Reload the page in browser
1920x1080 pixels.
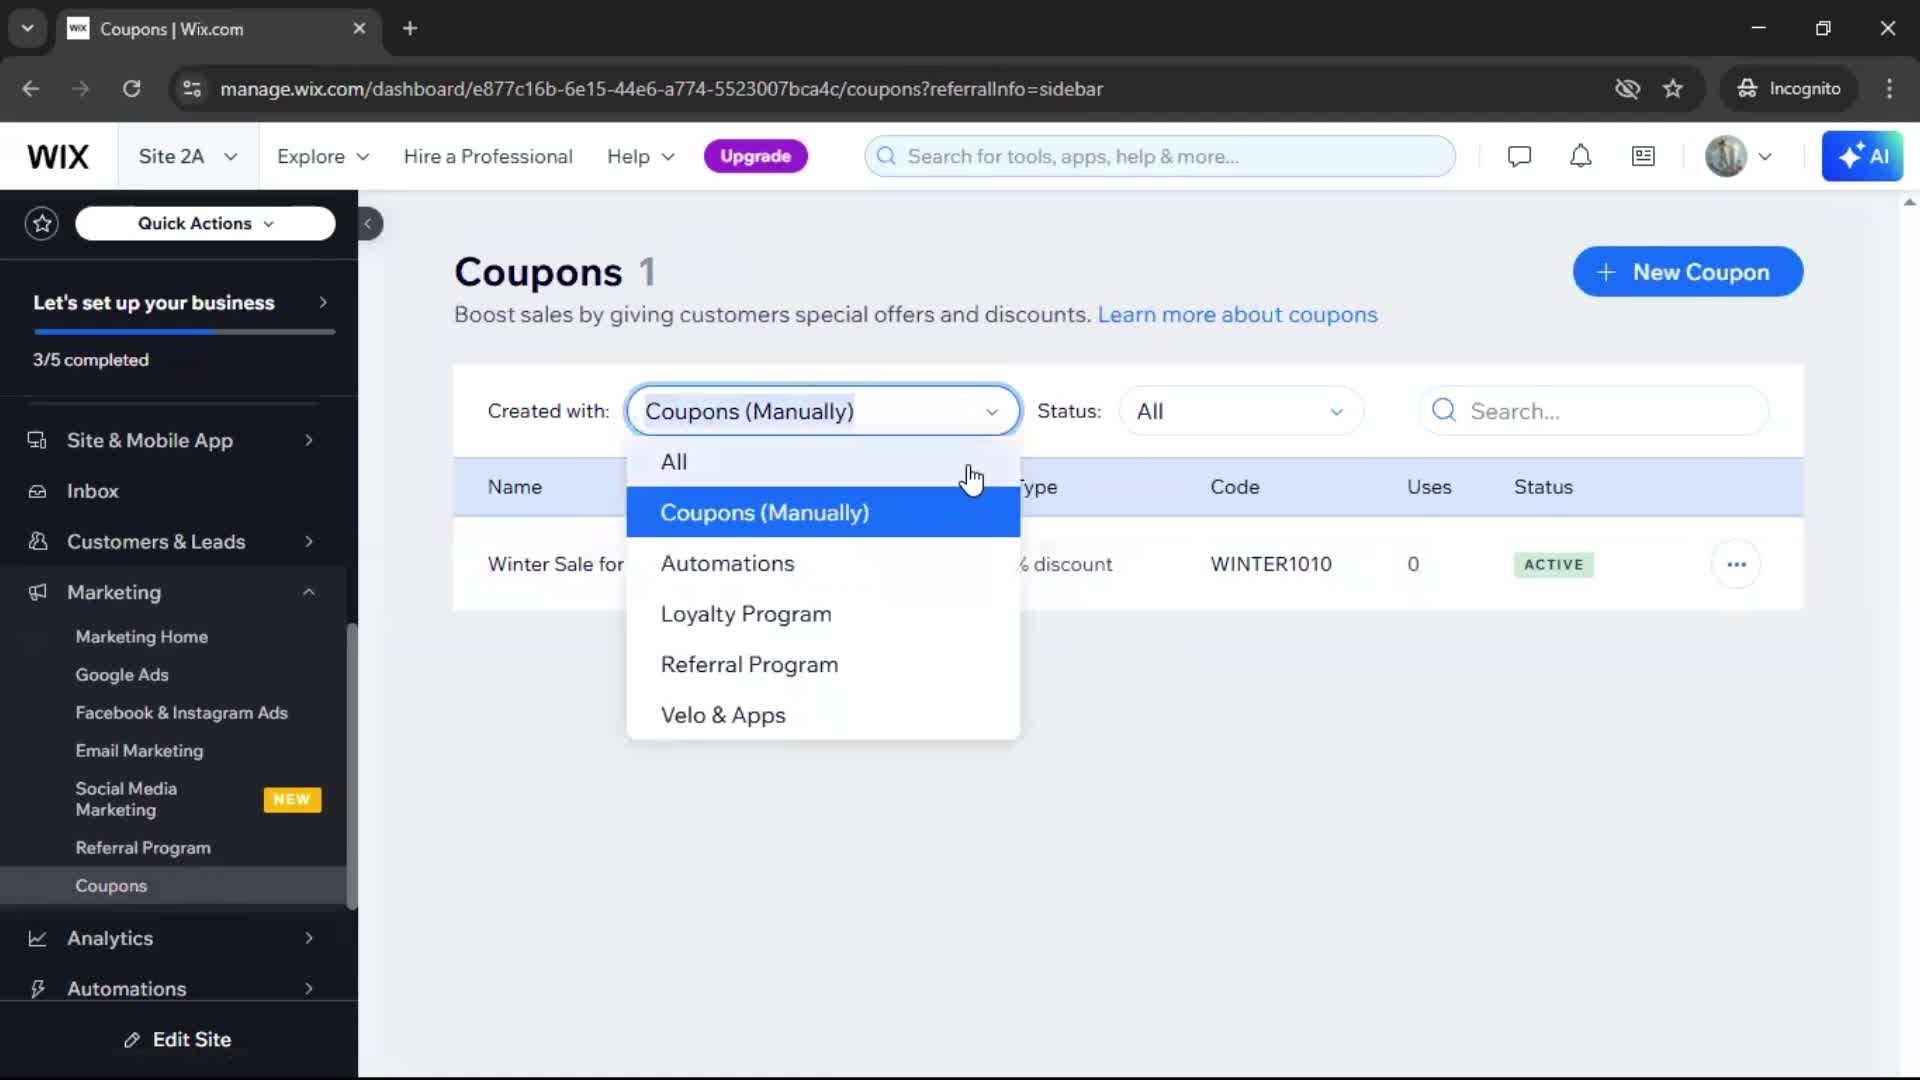point(131,89)
